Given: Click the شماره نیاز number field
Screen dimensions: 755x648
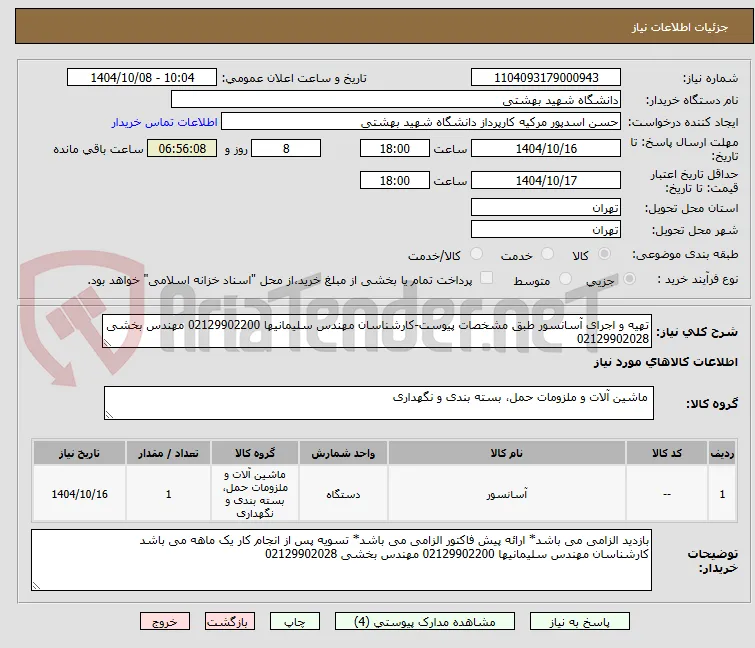Looking at the screenshot, I should (x=546, y=78).
